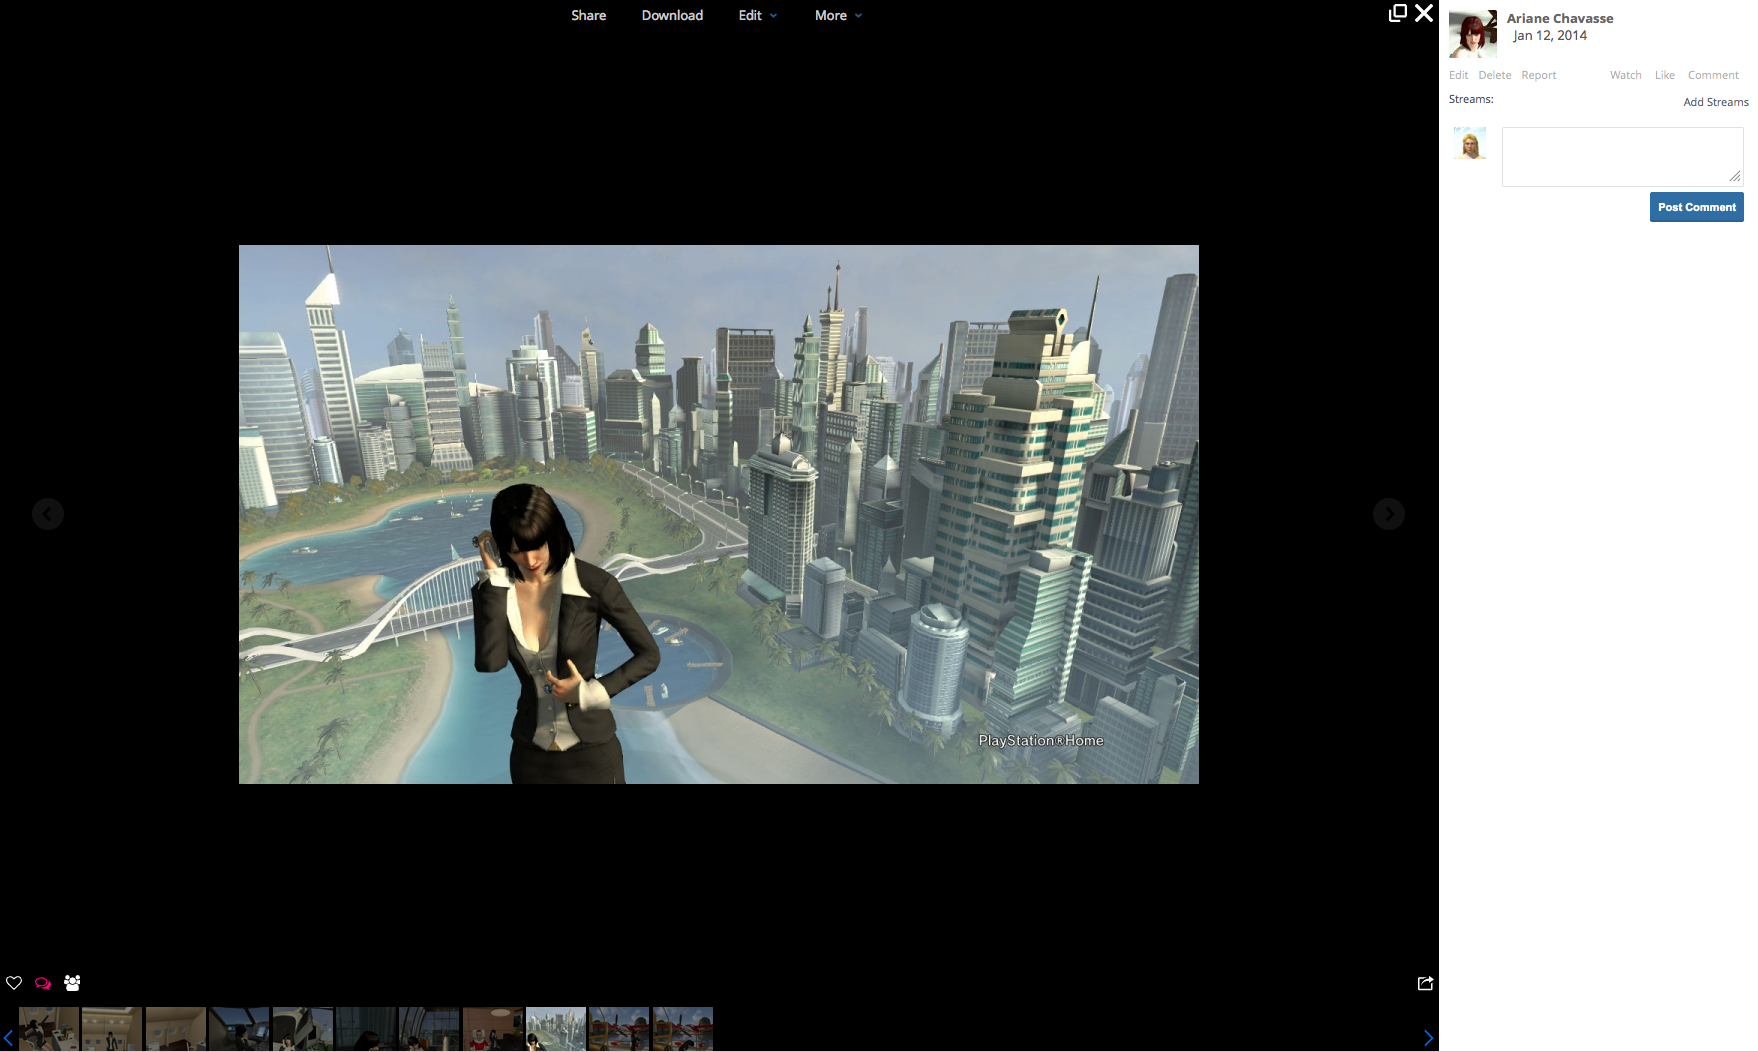Select the last red biplane thumbnail
This screenshot has height=1052, width=1758.
tap(683, 1028)
